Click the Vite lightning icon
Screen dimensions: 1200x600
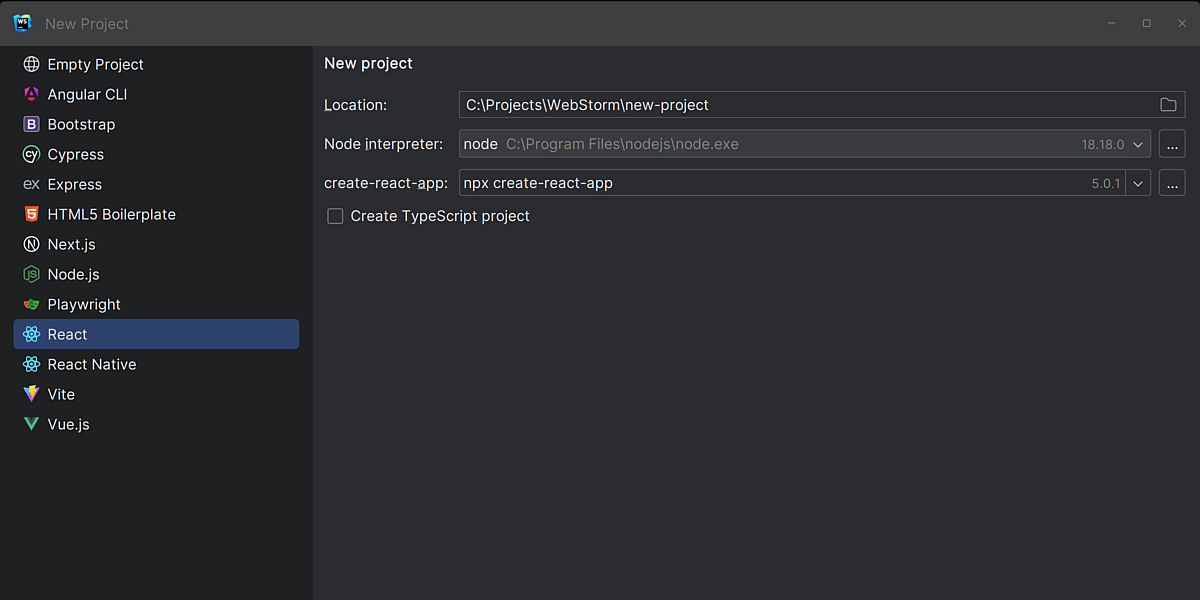pos(32,394)
